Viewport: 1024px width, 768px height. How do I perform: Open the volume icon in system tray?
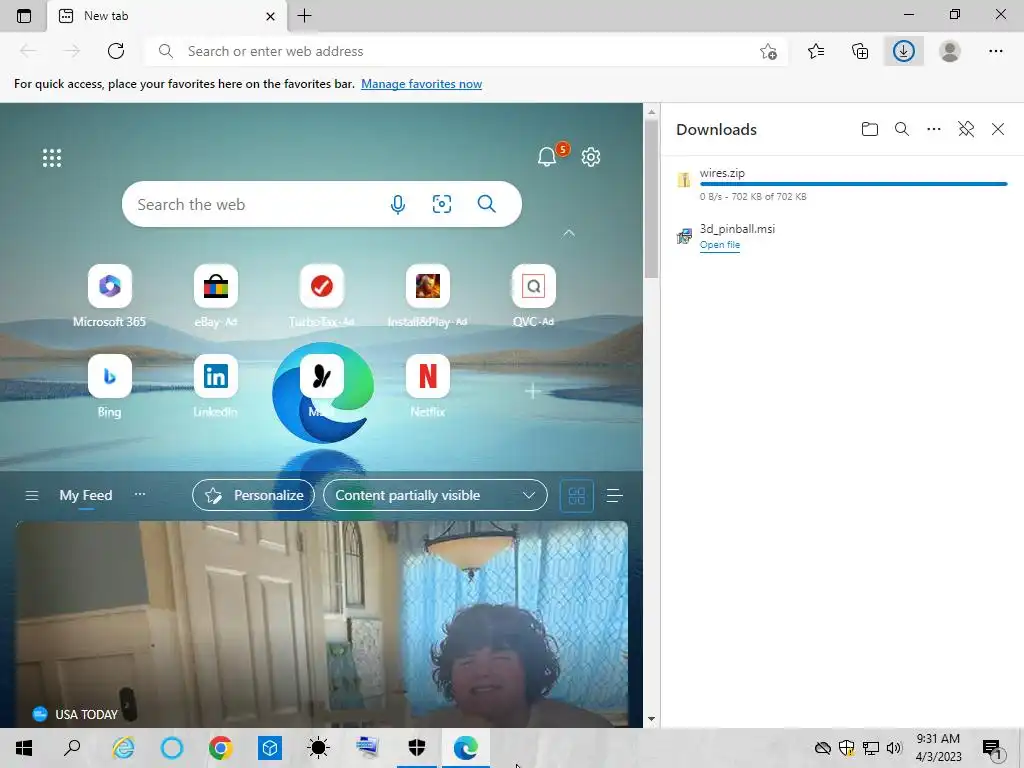(894, 748)
